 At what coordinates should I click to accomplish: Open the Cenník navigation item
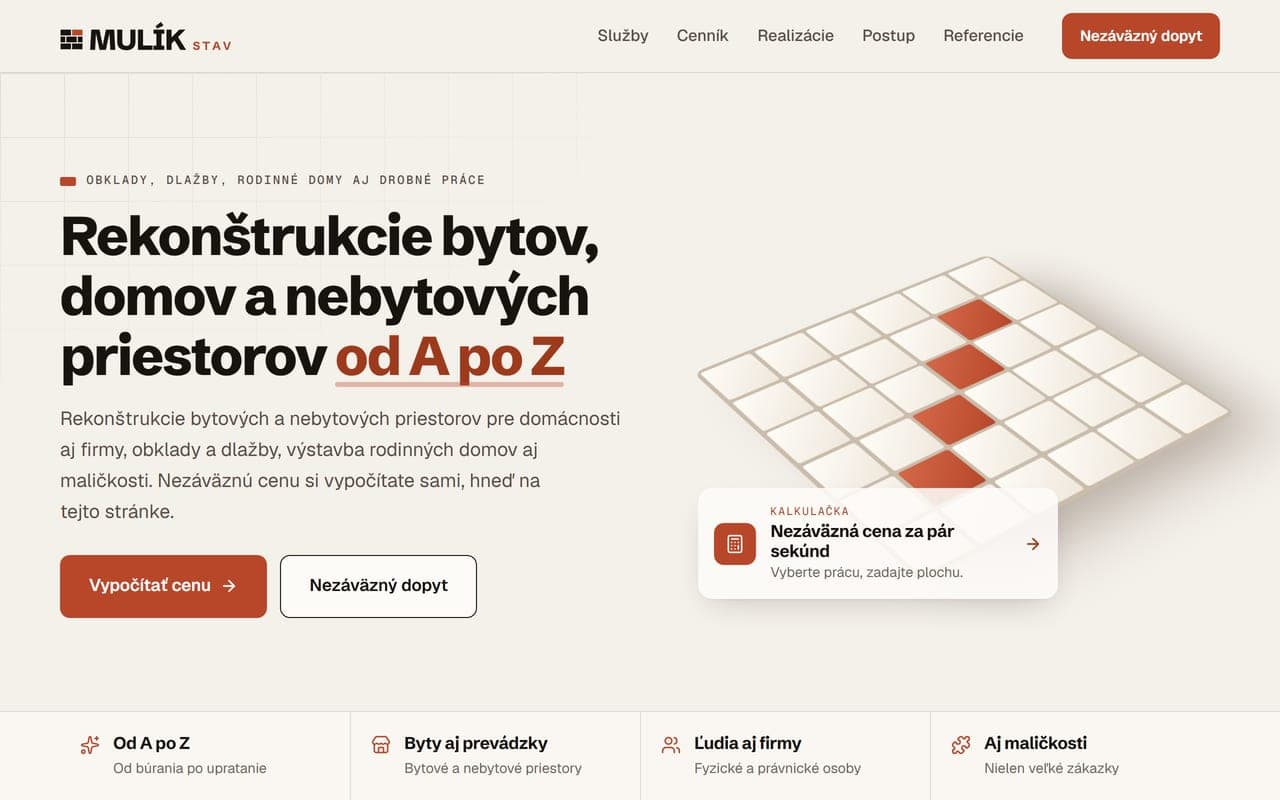click(703, 36)
